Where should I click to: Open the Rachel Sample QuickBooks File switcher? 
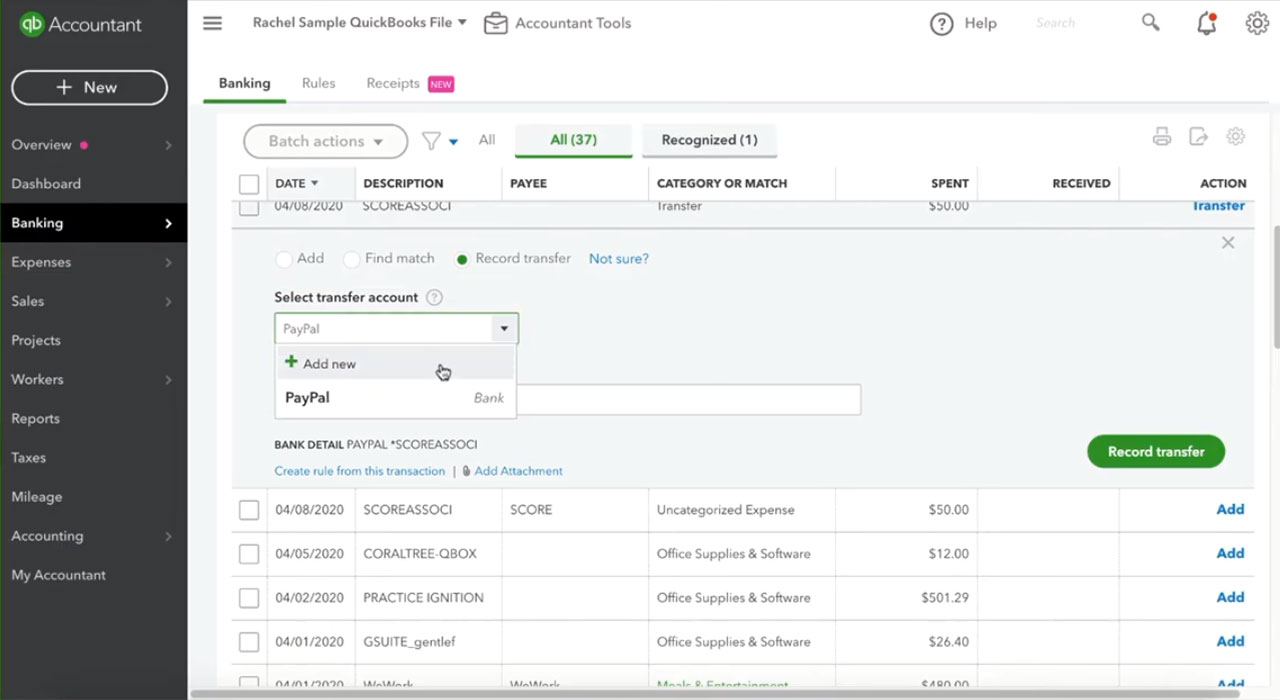pyautogui.click(x=359, y=22)
